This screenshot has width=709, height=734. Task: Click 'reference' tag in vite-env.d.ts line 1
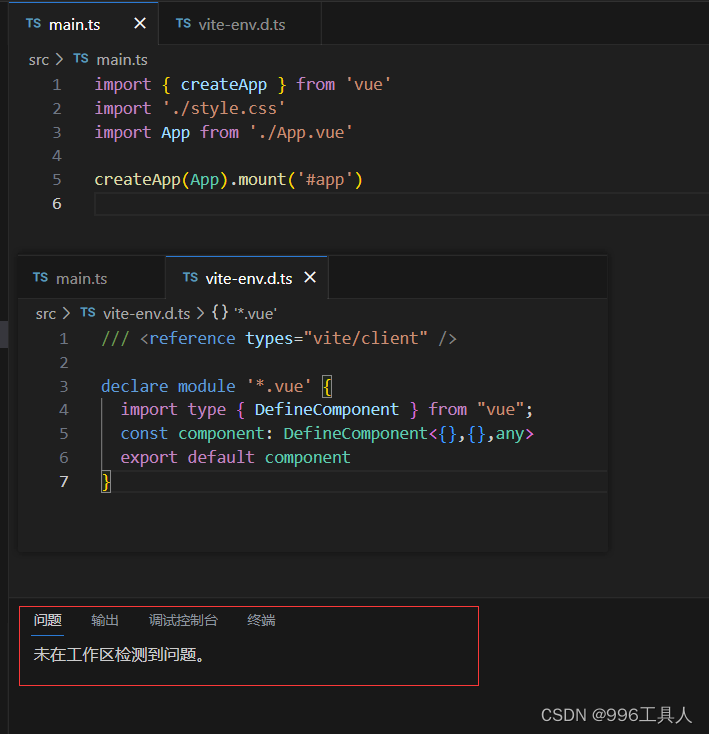click(192, 338)
